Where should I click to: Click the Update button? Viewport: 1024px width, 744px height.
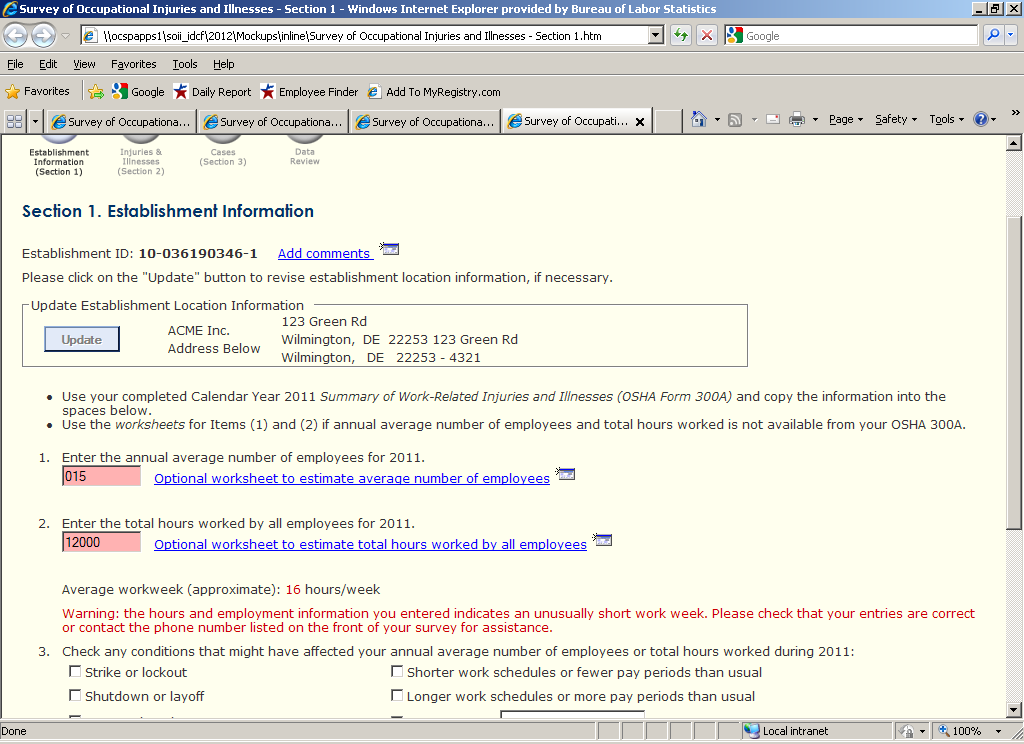click(82, 339)
